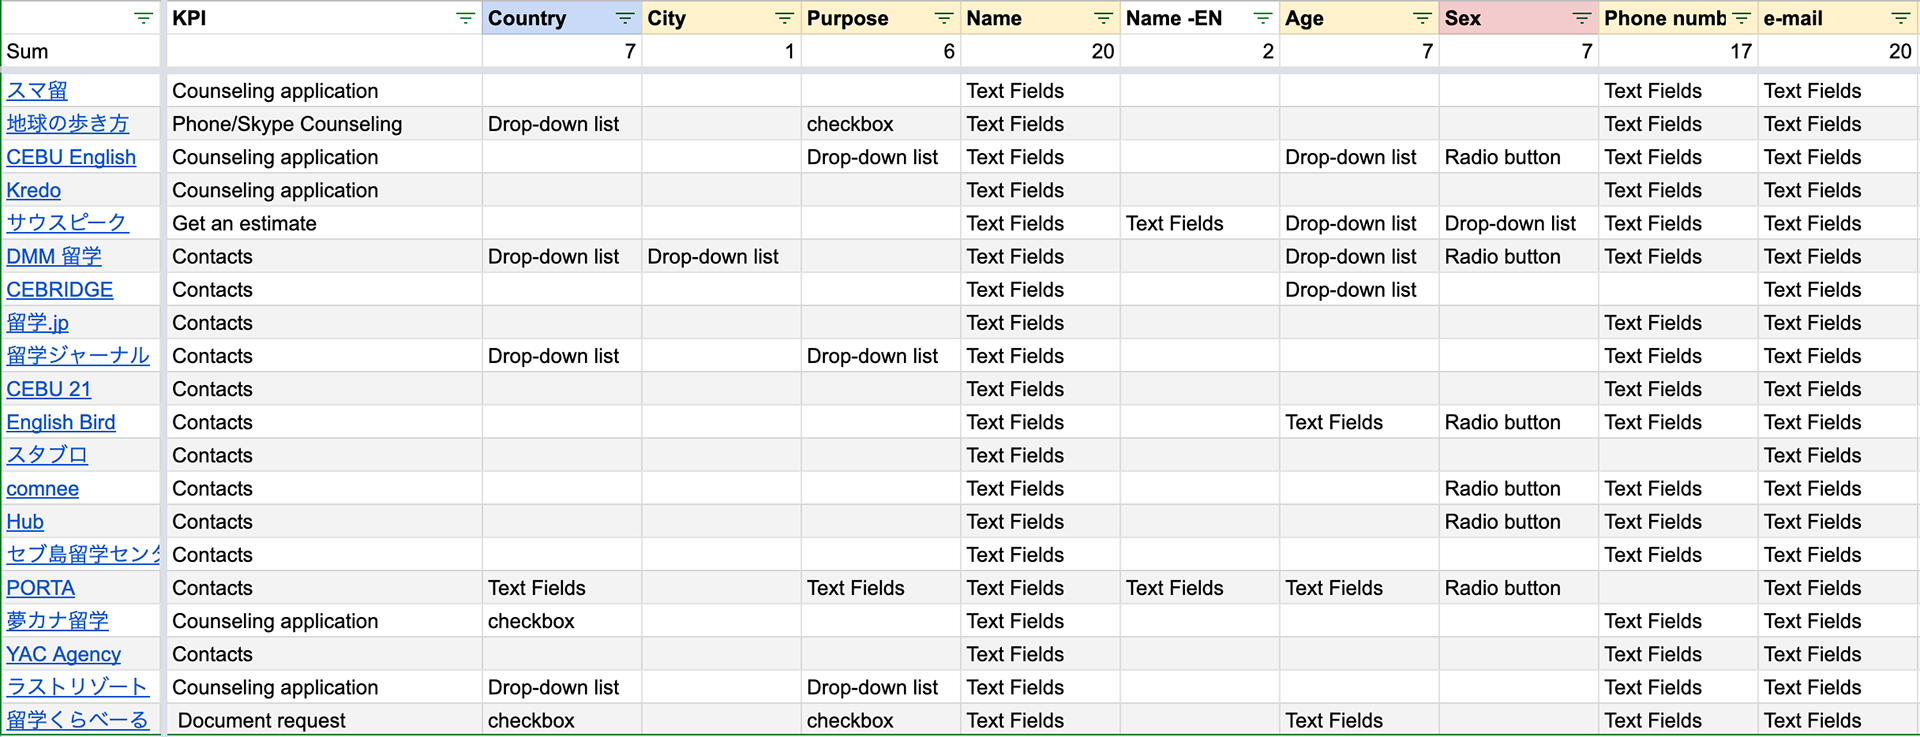Open filter icon in Sex column header
Viewport: 1920px width, 737px height.
pyautogui.click(x=1581, y=18)
